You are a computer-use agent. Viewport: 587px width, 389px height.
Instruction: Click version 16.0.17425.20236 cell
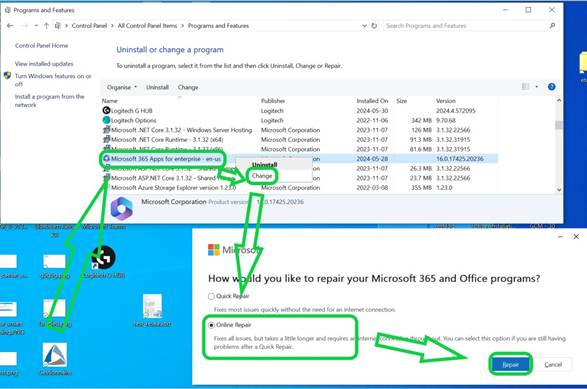(x=460, y=159)
